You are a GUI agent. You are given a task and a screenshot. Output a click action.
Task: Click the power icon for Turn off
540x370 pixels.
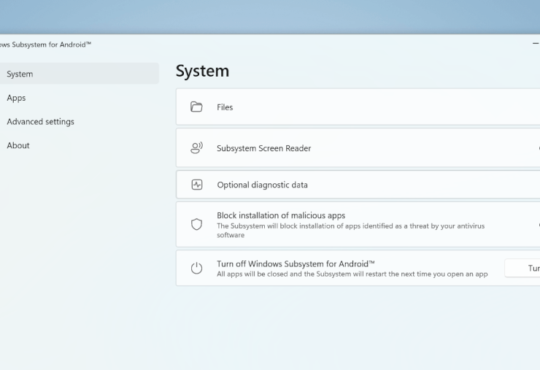[196, 268]
